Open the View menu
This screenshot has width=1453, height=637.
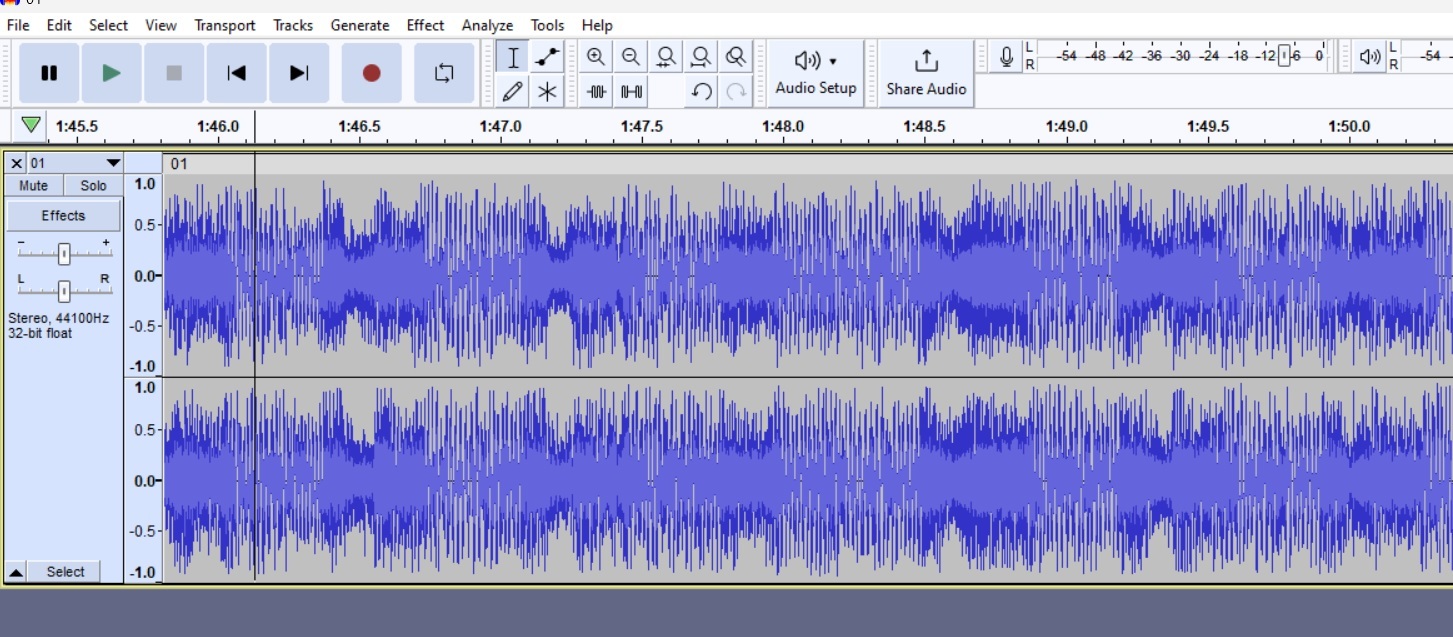161,25
